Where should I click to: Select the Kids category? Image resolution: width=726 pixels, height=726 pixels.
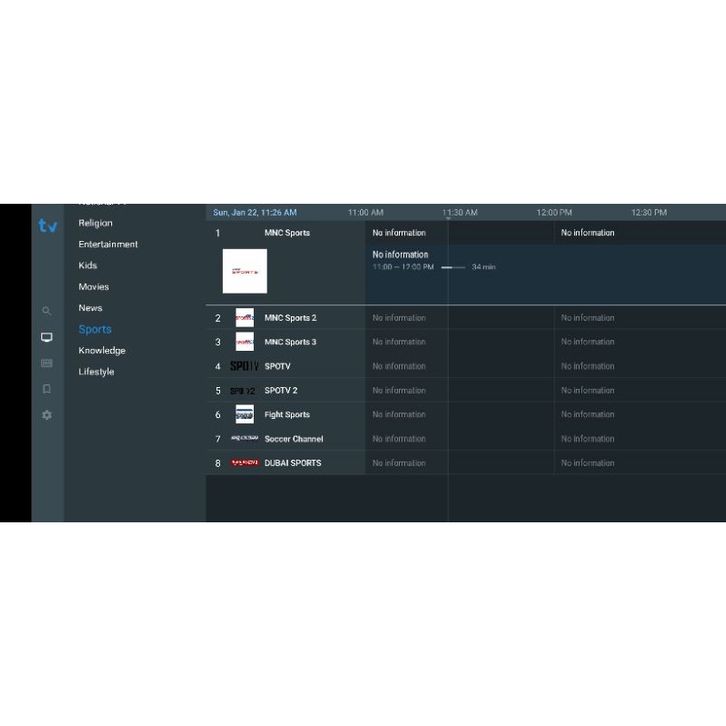pyautogui.click(x=88, y=265)
